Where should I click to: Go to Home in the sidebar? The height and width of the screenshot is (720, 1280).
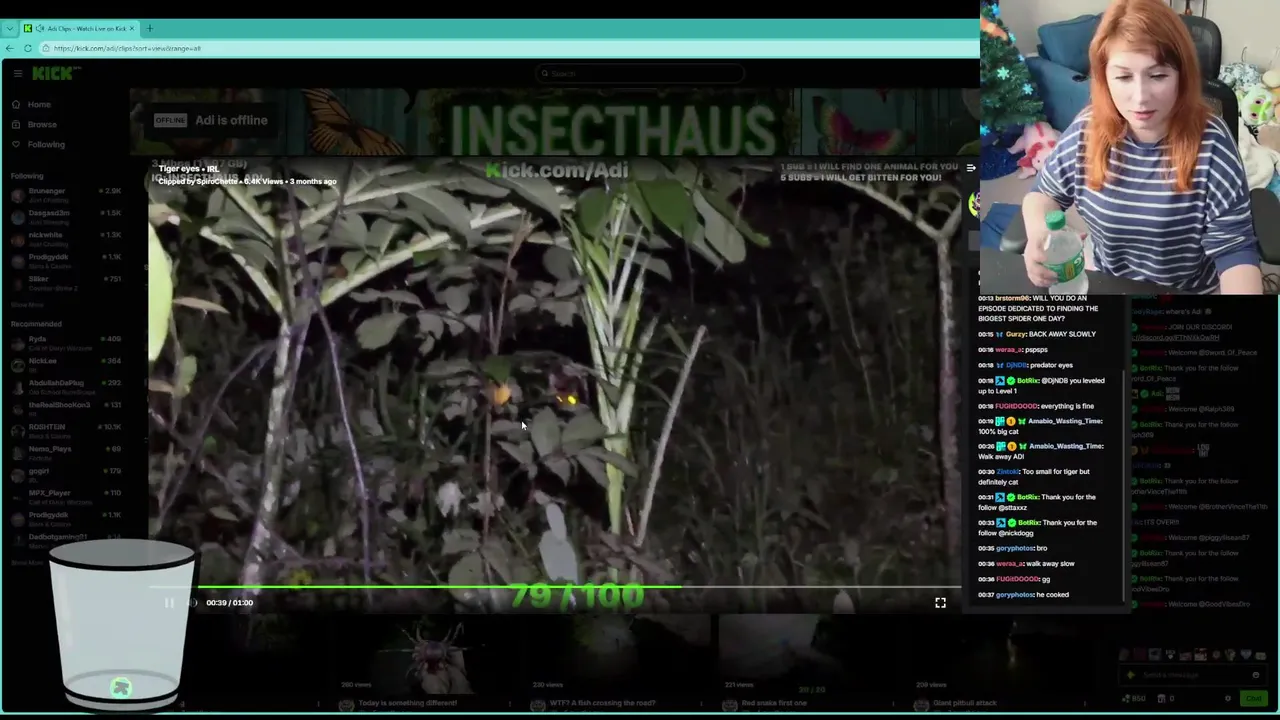[x=39, y=104]
